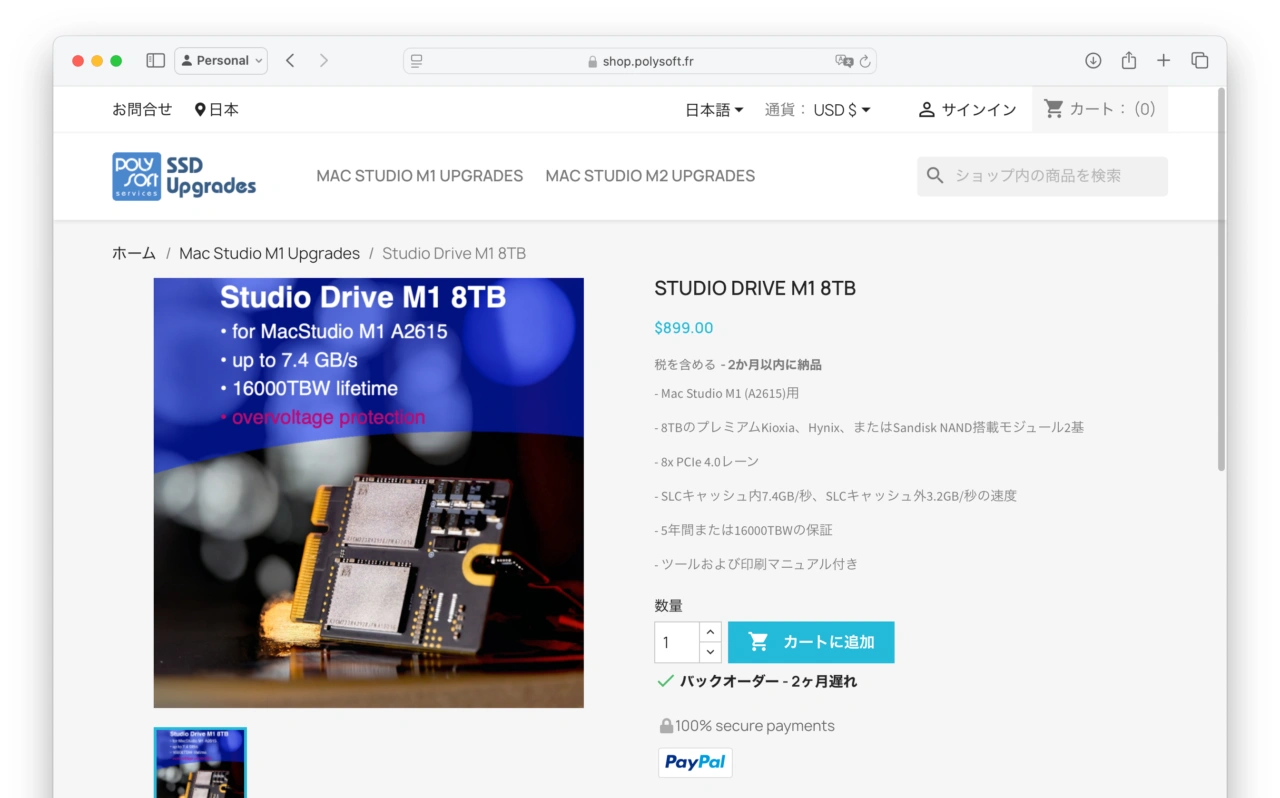Viewport: 1280px width, 798px height.
Task: Open the USD $ currency dropdown
Action: click(x=841, y=110)
